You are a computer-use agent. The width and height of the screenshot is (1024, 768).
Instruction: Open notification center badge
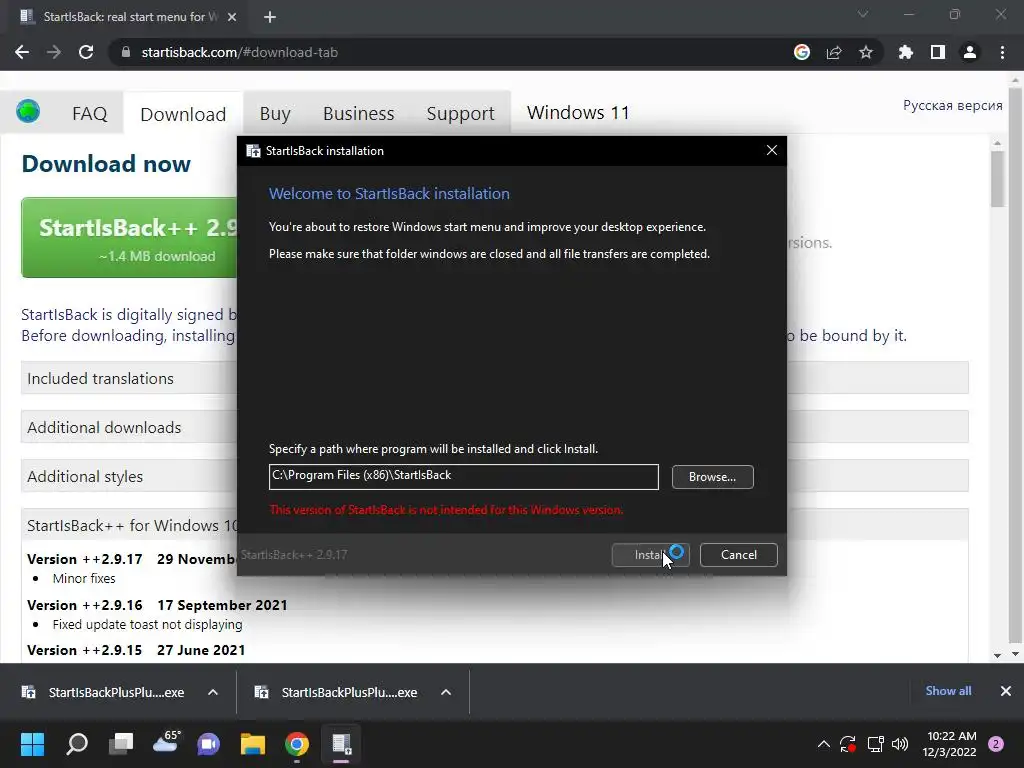click(x=996, y=744)
